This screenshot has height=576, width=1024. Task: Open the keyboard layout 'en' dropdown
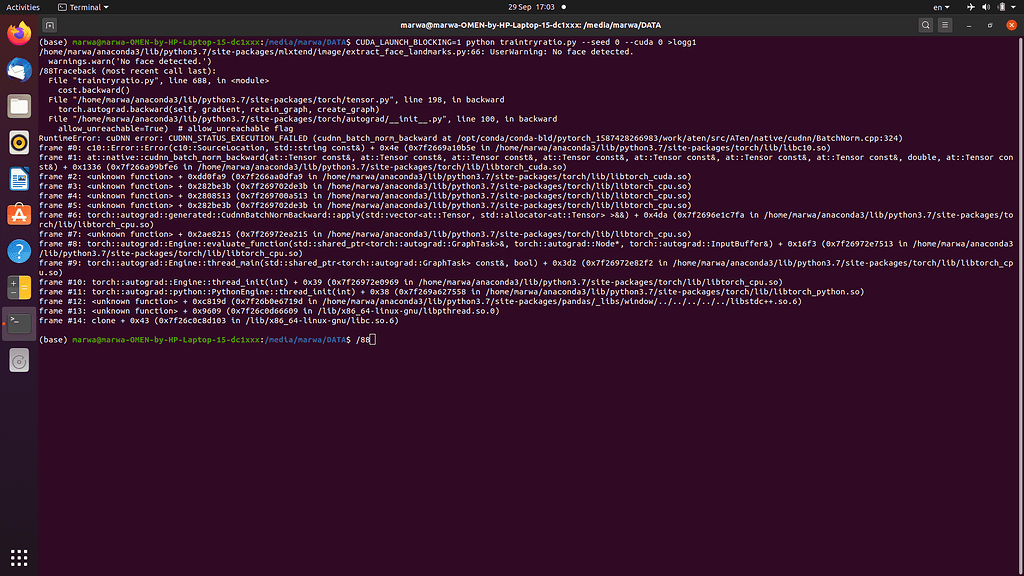(941, 7)
